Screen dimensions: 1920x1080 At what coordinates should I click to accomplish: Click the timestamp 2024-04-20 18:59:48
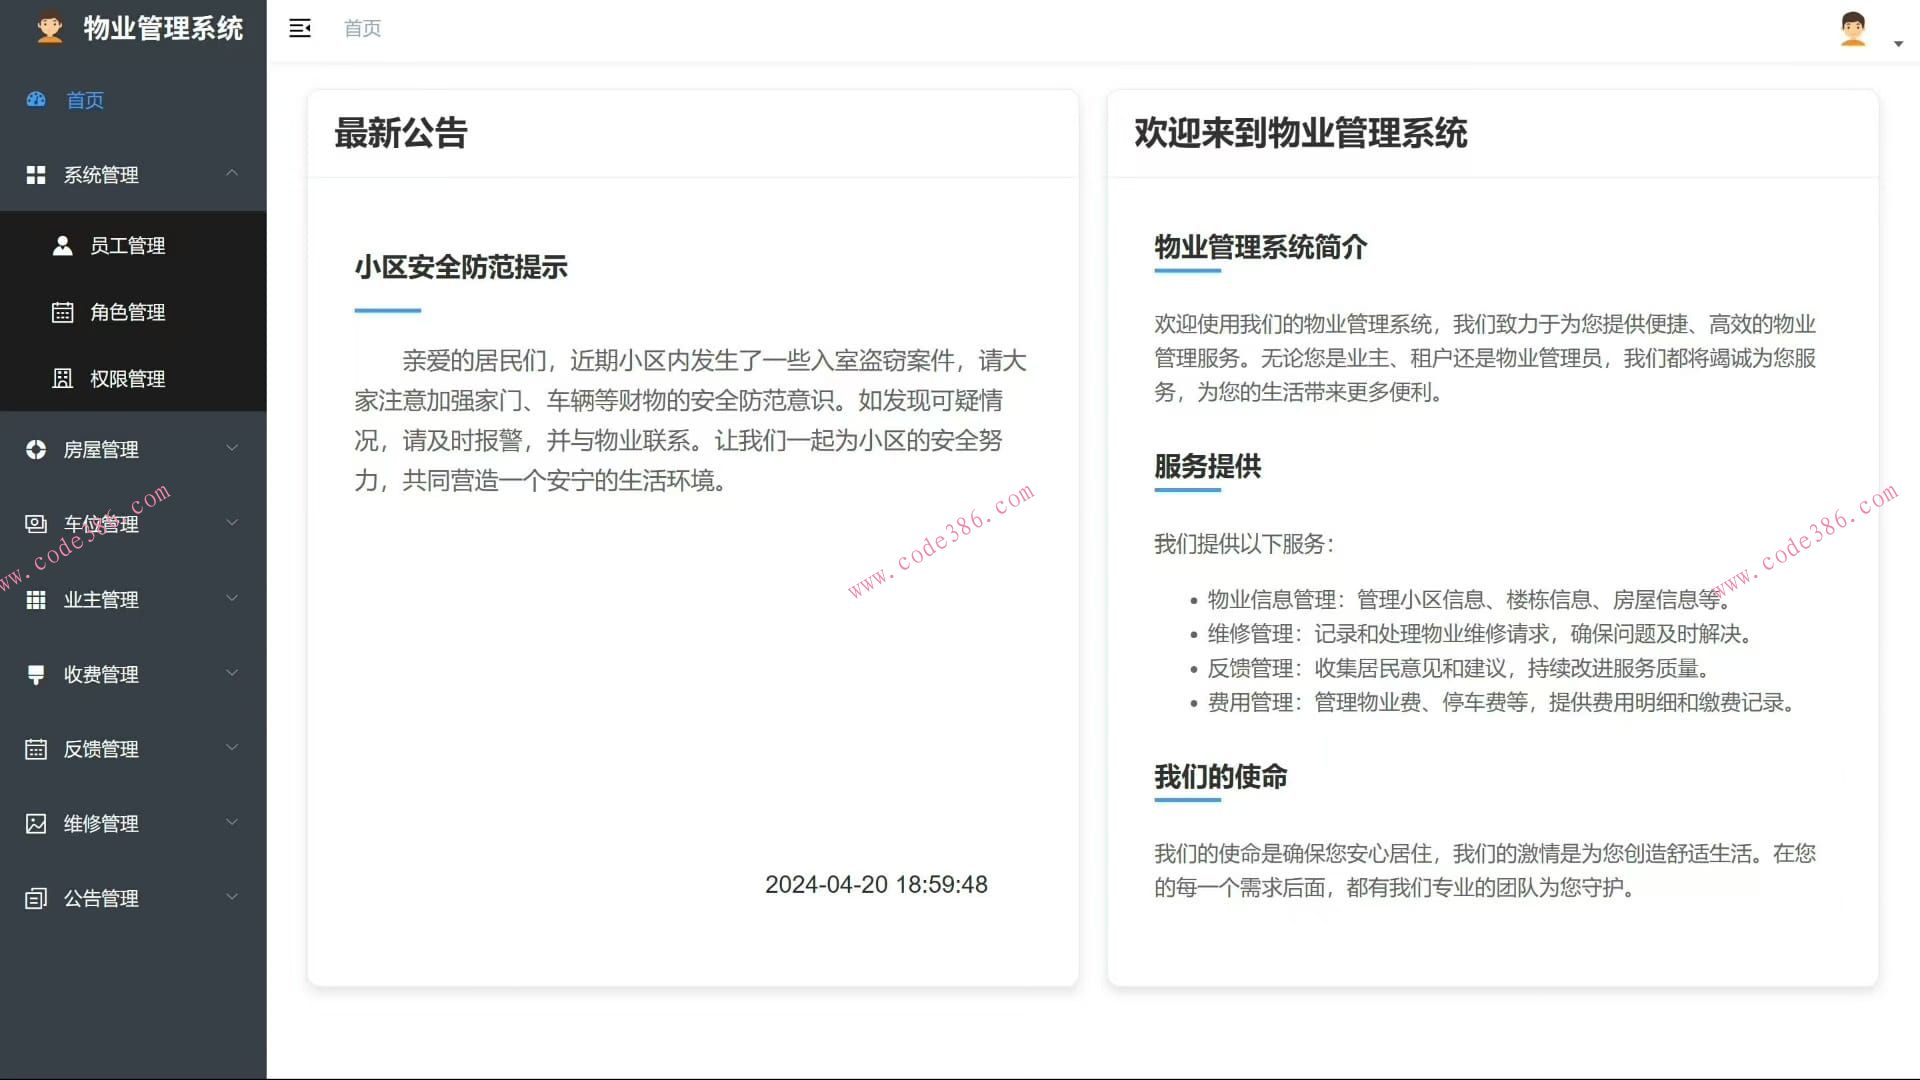876,884
